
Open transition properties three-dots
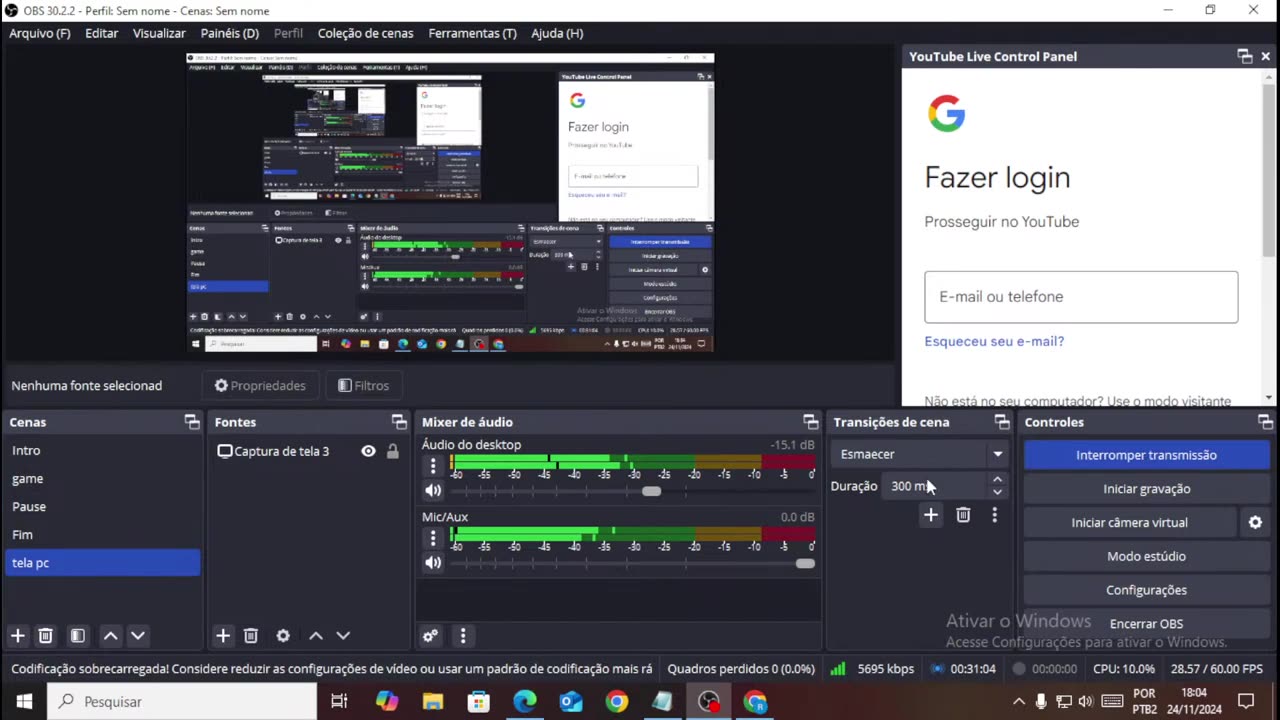pos(994,515)
